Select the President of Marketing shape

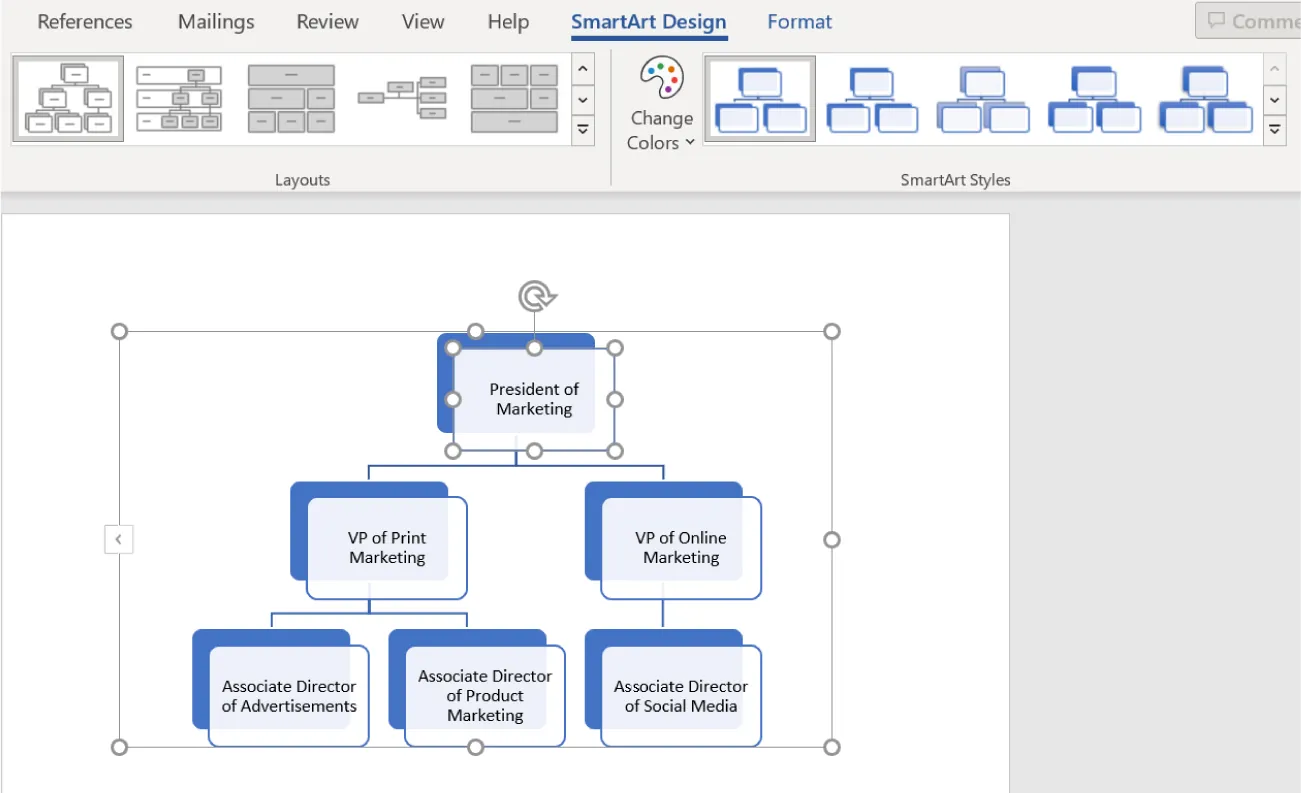coord(534,399)
